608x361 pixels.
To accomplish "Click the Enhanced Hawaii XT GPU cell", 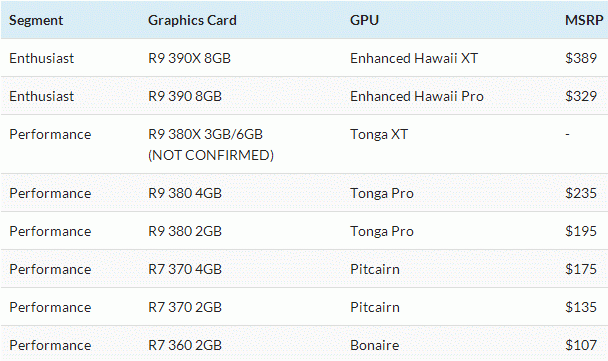I will point(414,58).
